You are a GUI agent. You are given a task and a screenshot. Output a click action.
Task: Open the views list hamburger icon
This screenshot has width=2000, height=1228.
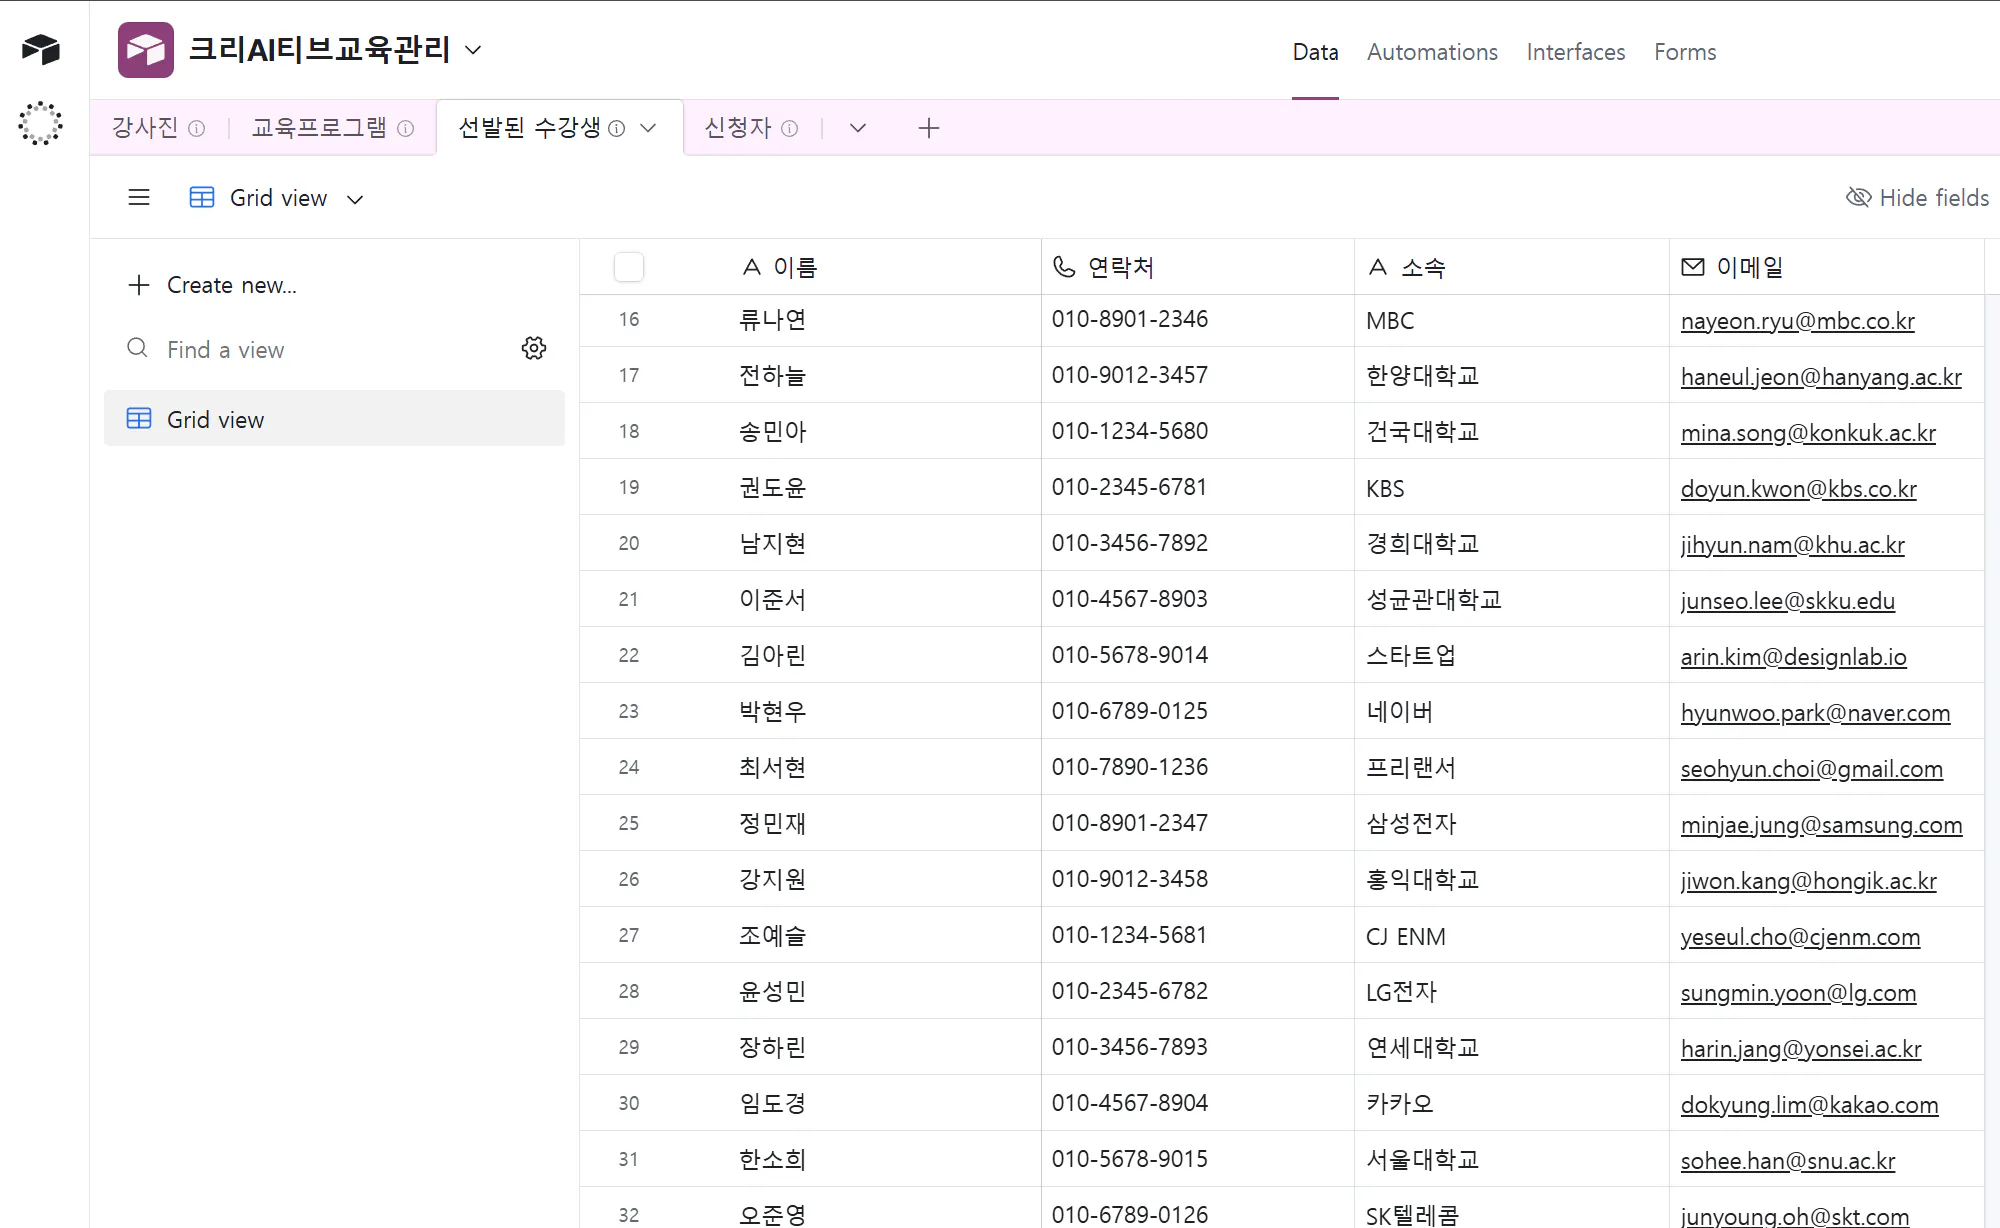point(139,197)
